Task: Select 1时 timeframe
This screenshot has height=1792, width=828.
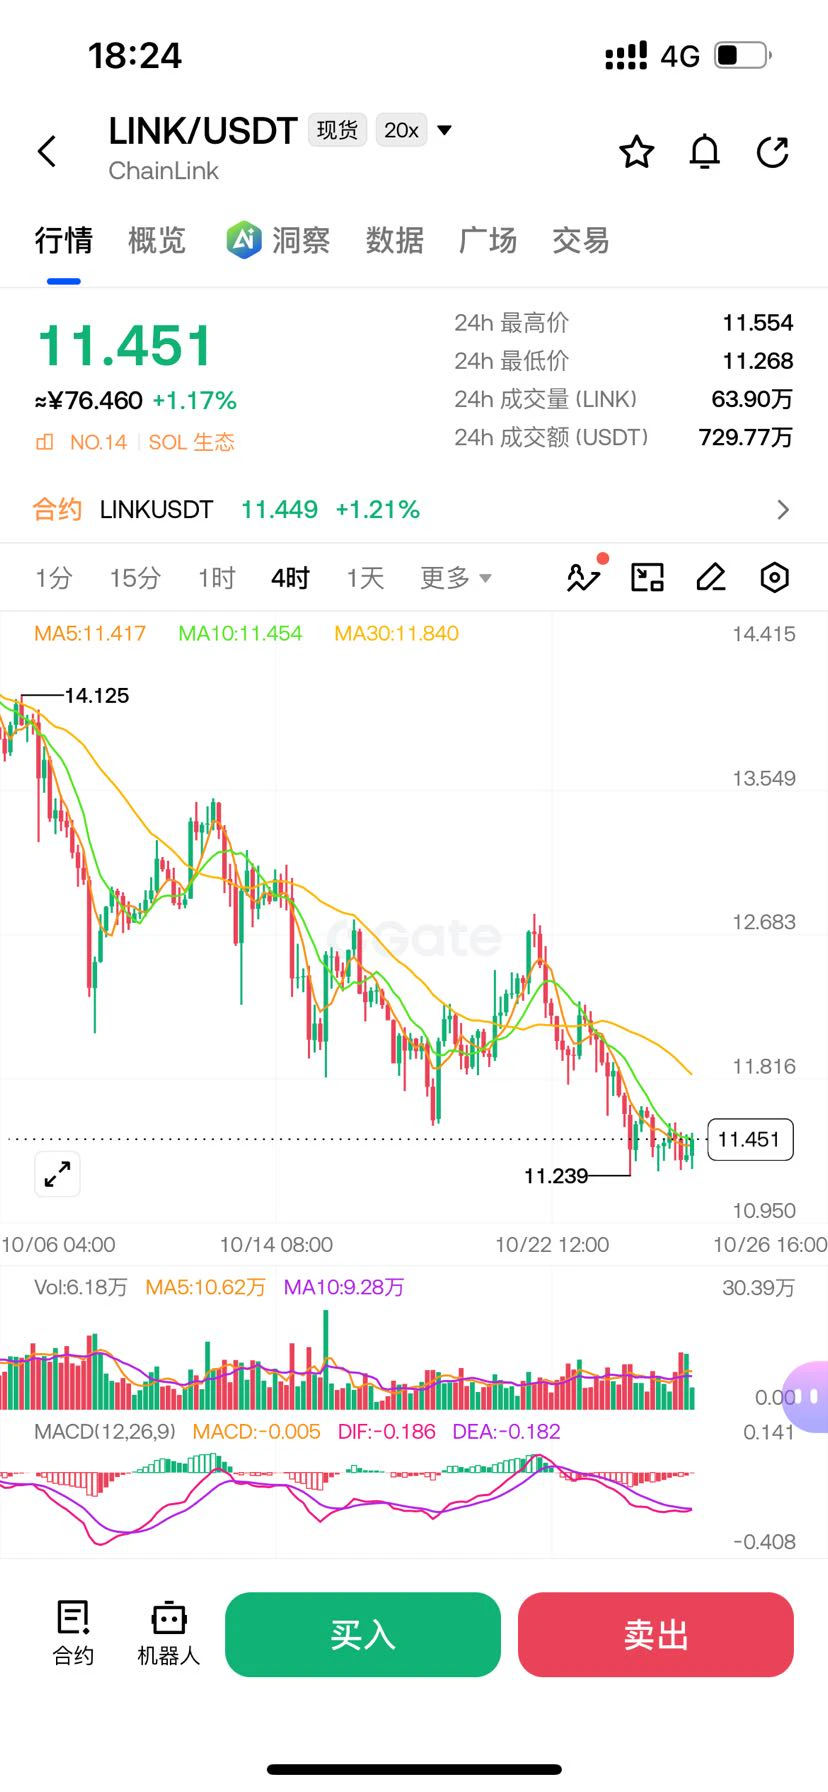Action: pyautogui.click(x=216, y=578)
